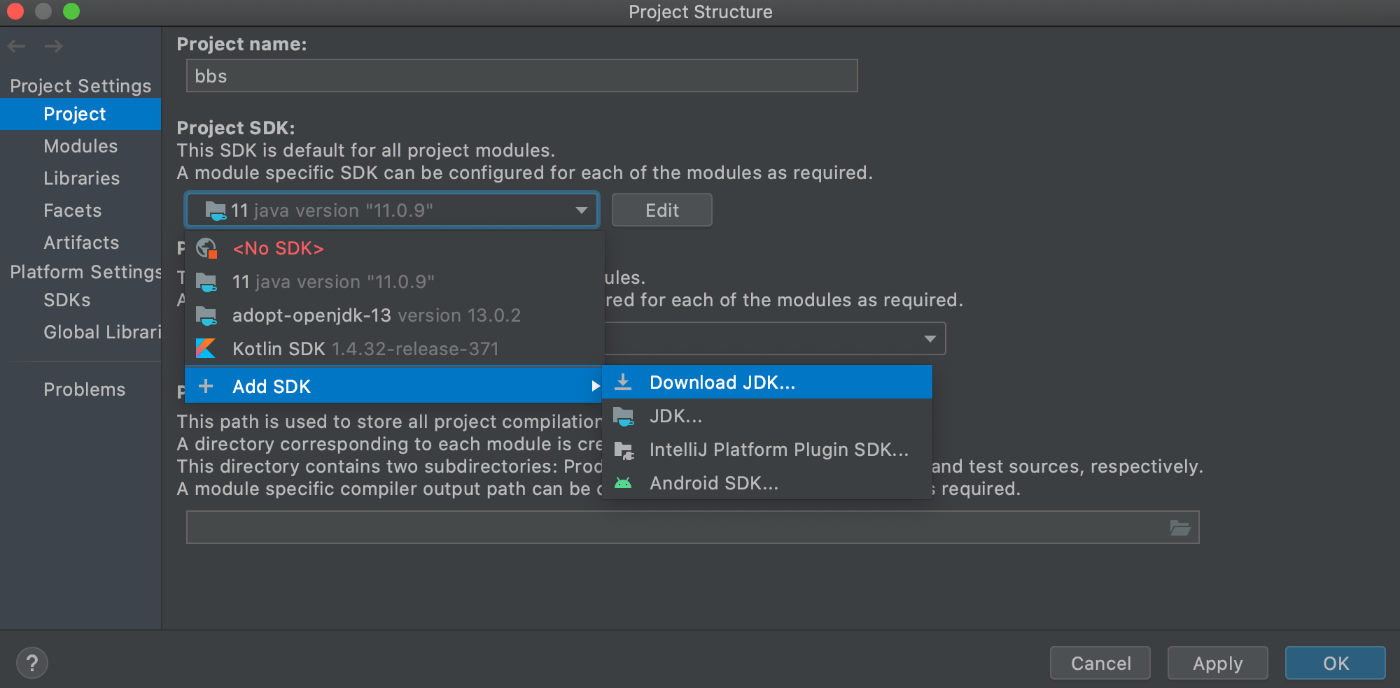Click the Project SDK: heading label
This screenshot has width=1400, height=688.
[236, 128]
